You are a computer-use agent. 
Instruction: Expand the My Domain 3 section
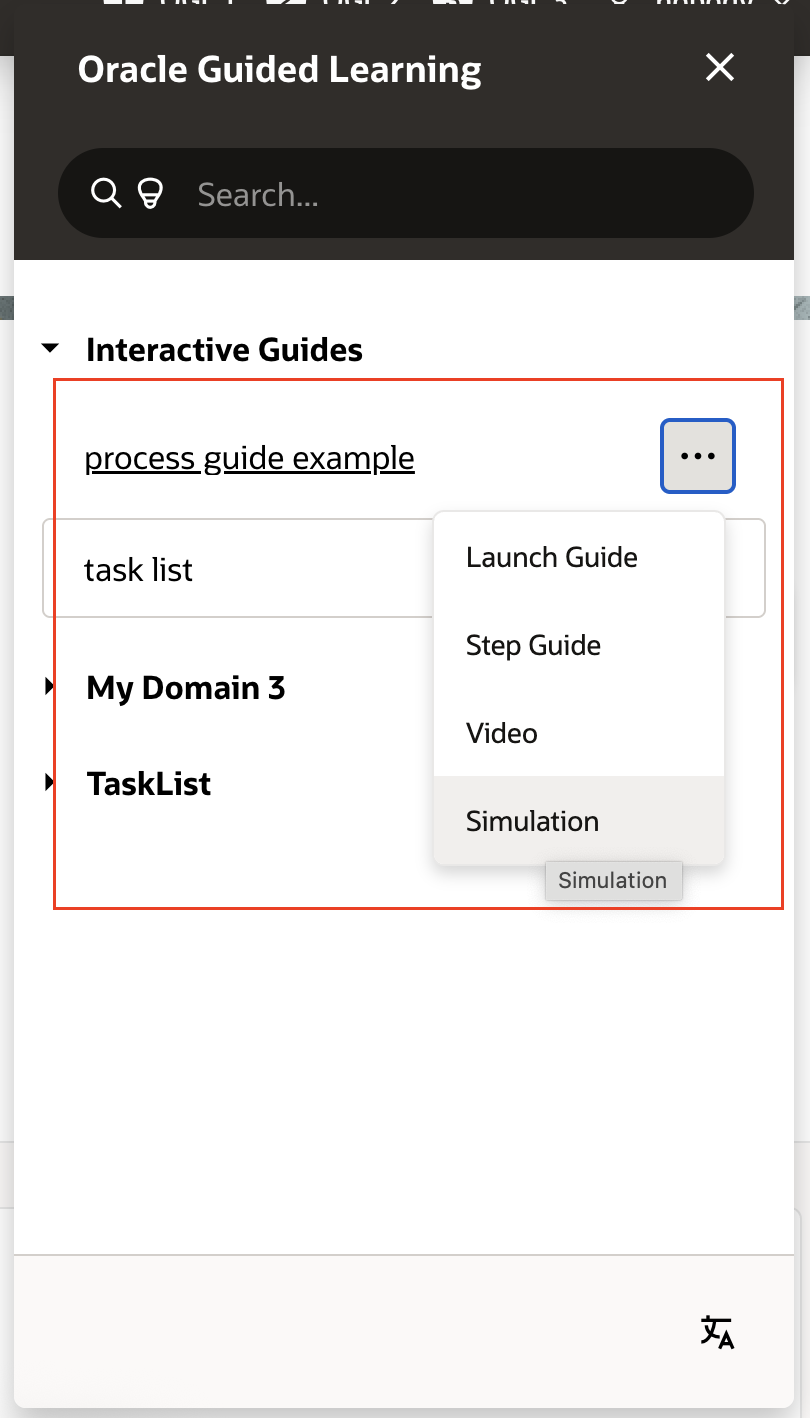[x=49, y=687]
